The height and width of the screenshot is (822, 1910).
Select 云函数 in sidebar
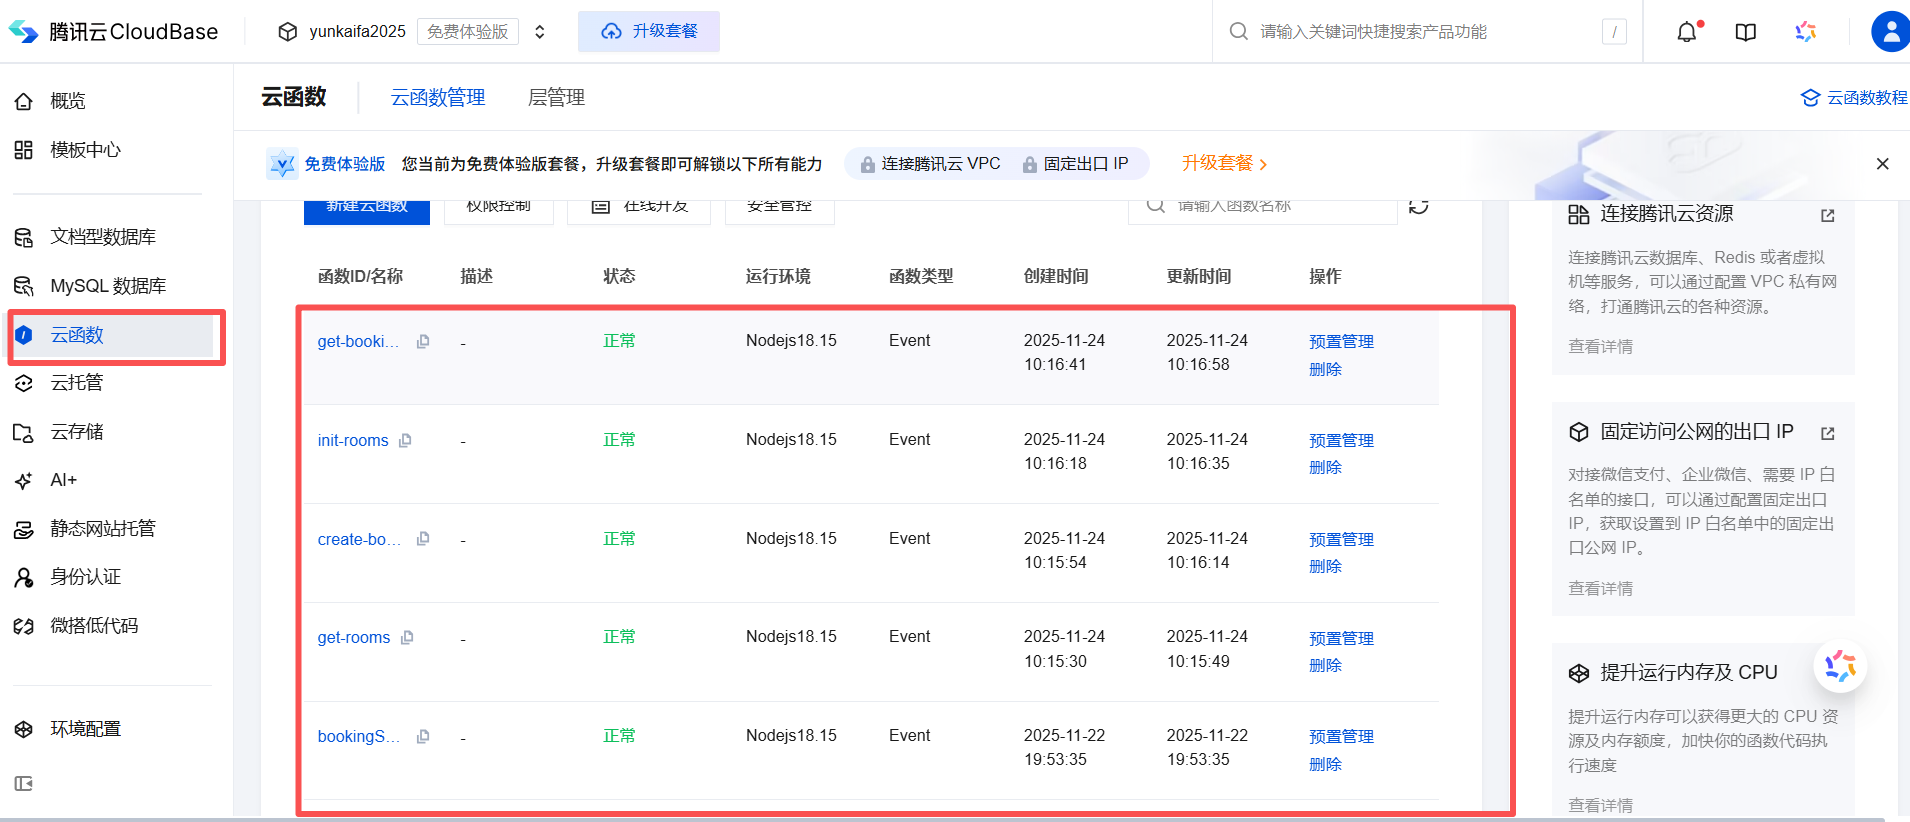pyautogui.click(x=113, y=335)
